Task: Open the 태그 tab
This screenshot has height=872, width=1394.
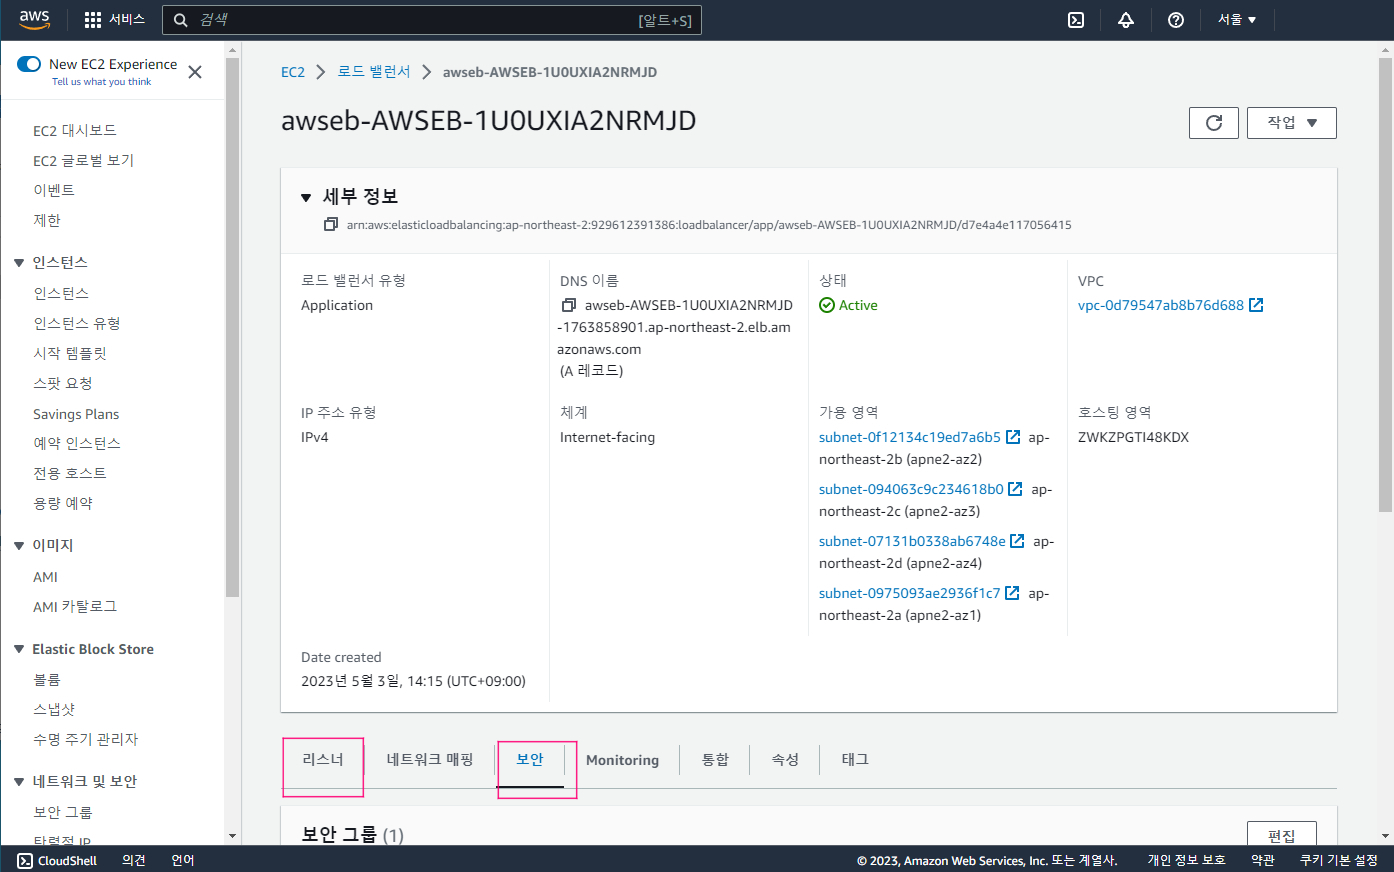Action: pyautogui.click(x=855, y=760)
